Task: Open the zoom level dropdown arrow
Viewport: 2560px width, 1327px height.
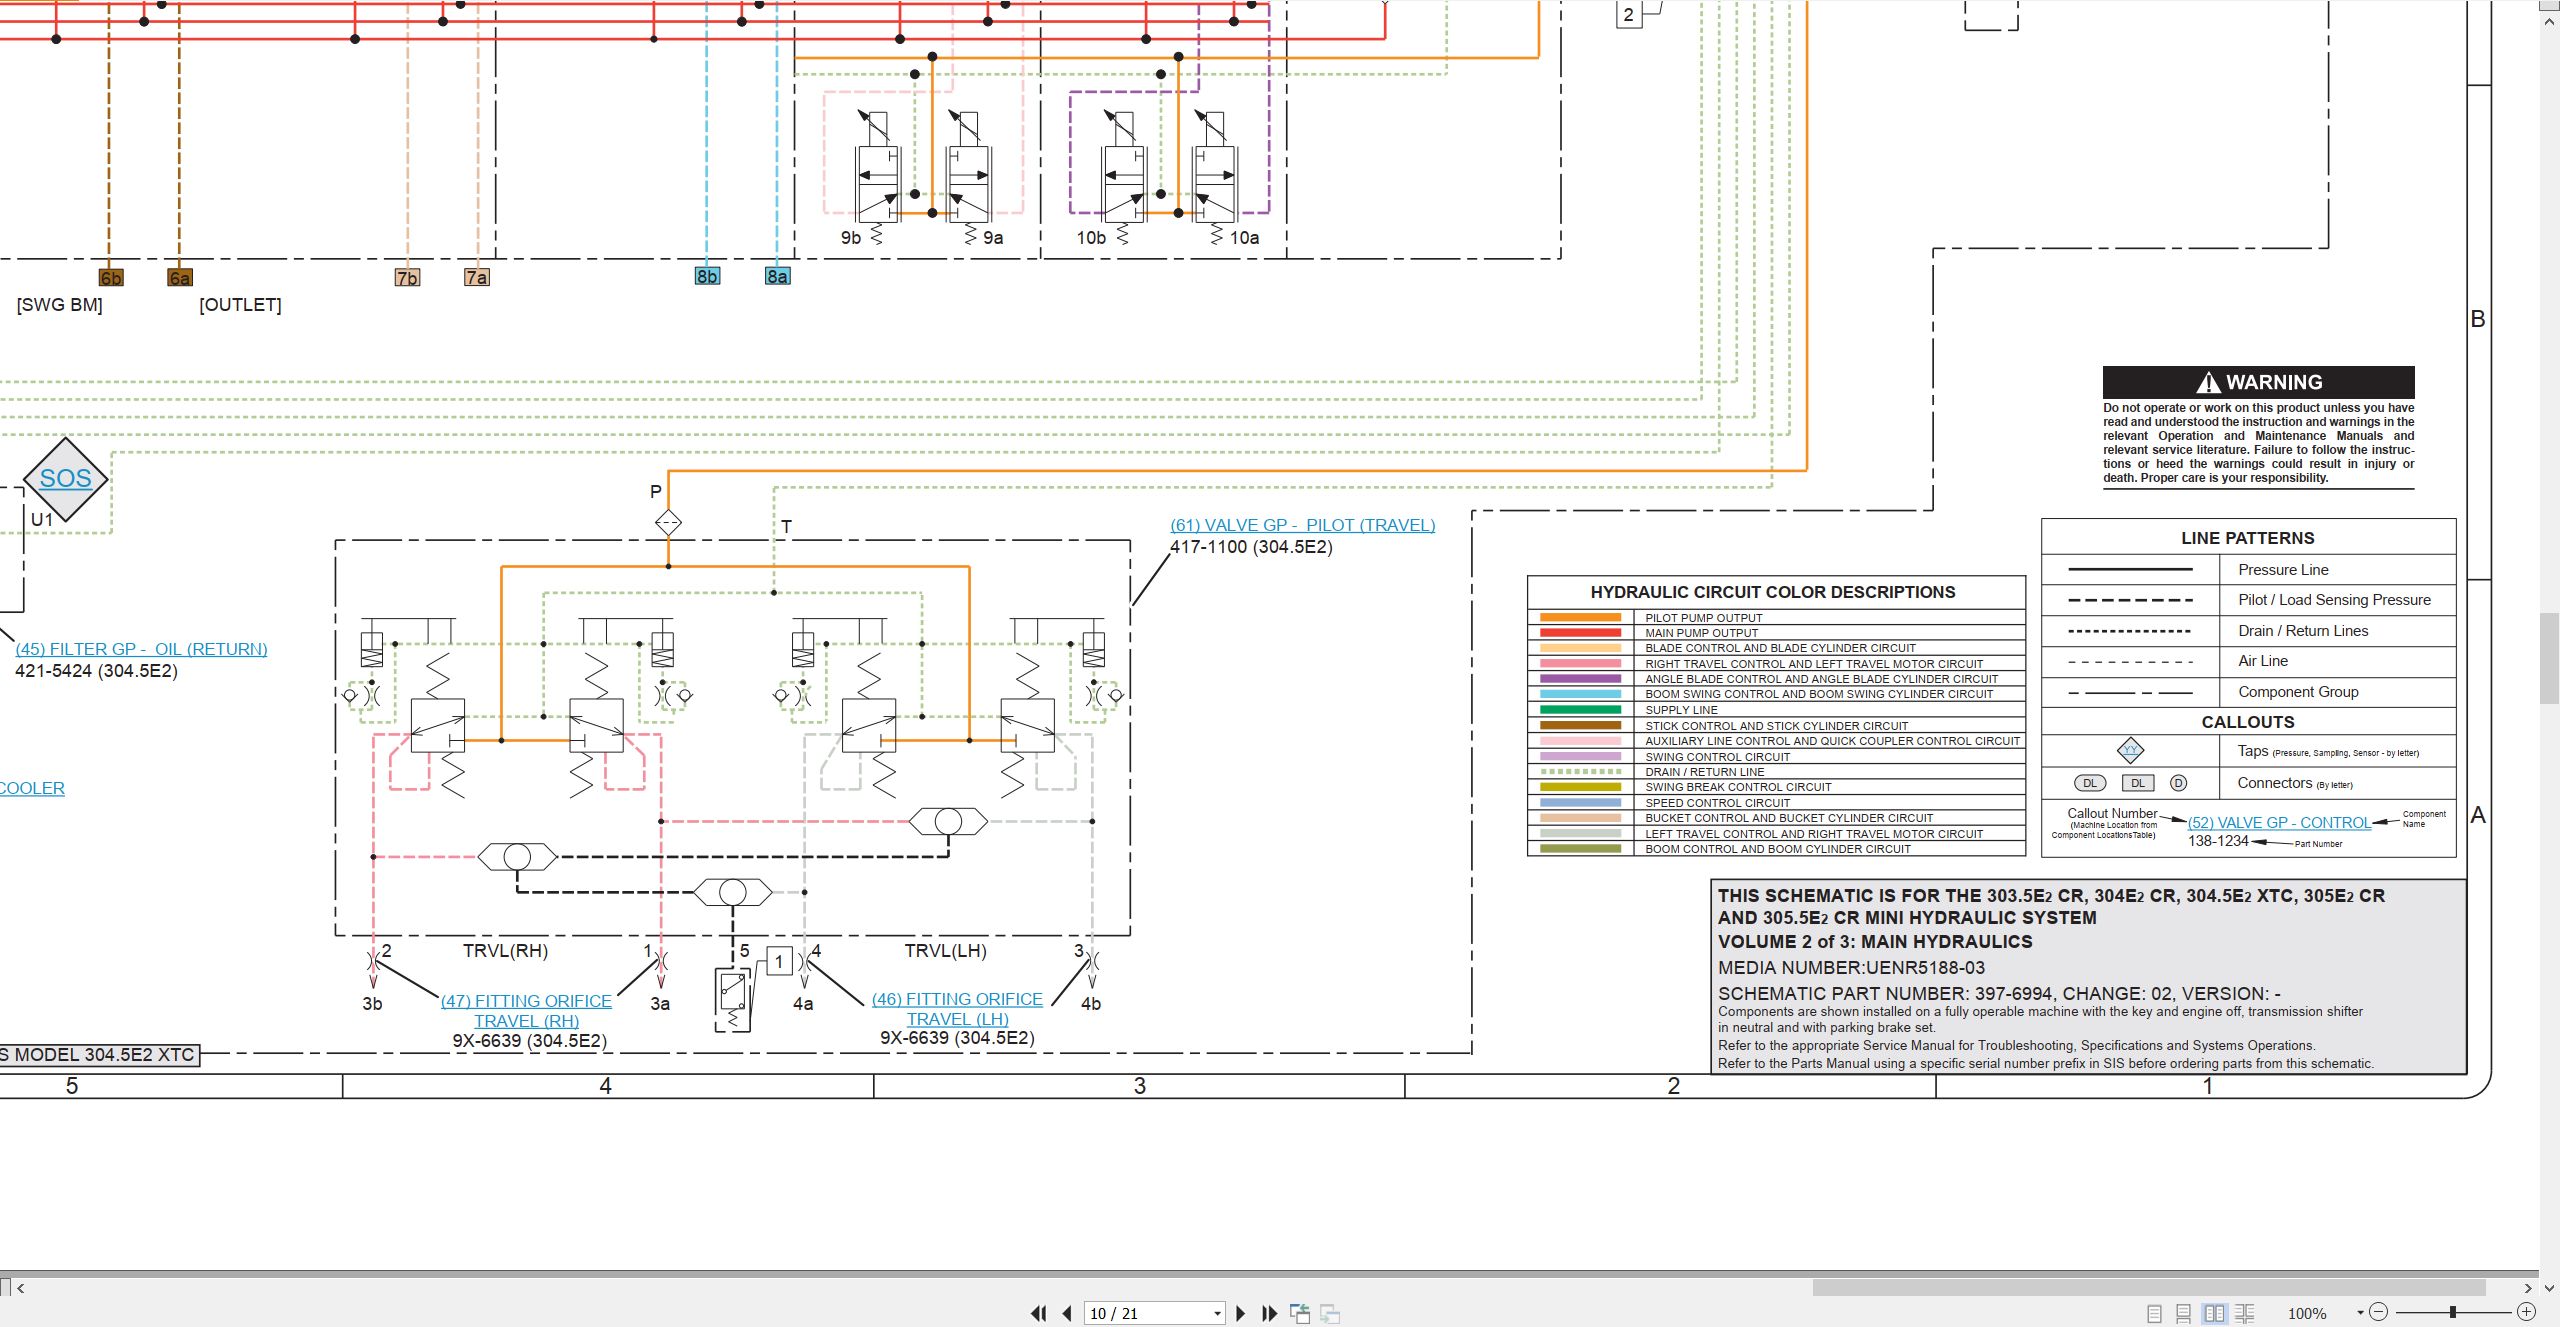Action: (2360, 1313)
